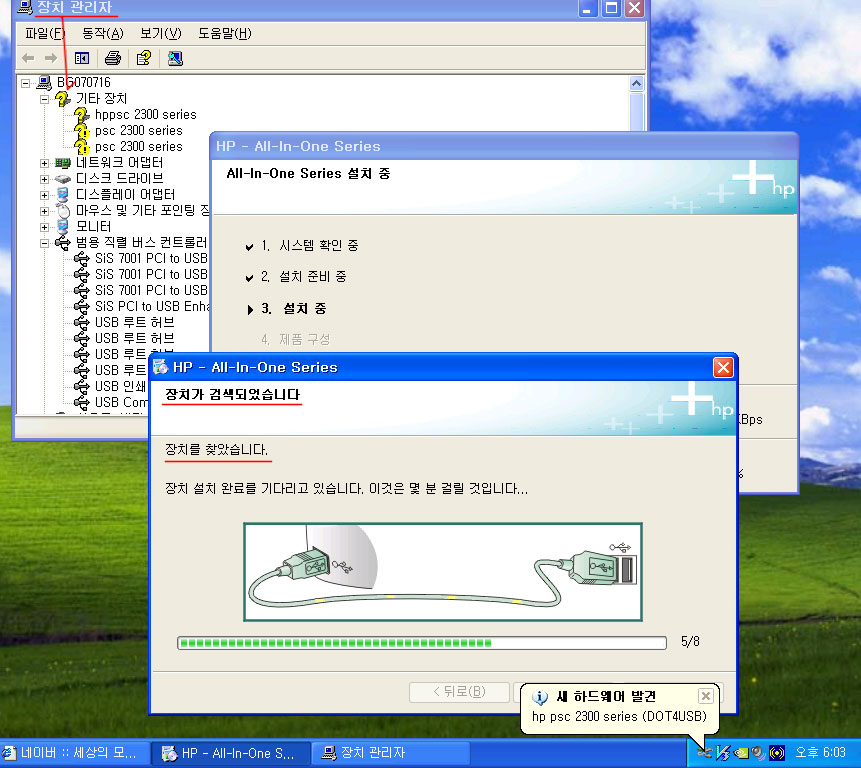Open 도움말(H) menu in Device Manager
The height and width of the screenshot is (768, 861).
(x=225, y=33)
